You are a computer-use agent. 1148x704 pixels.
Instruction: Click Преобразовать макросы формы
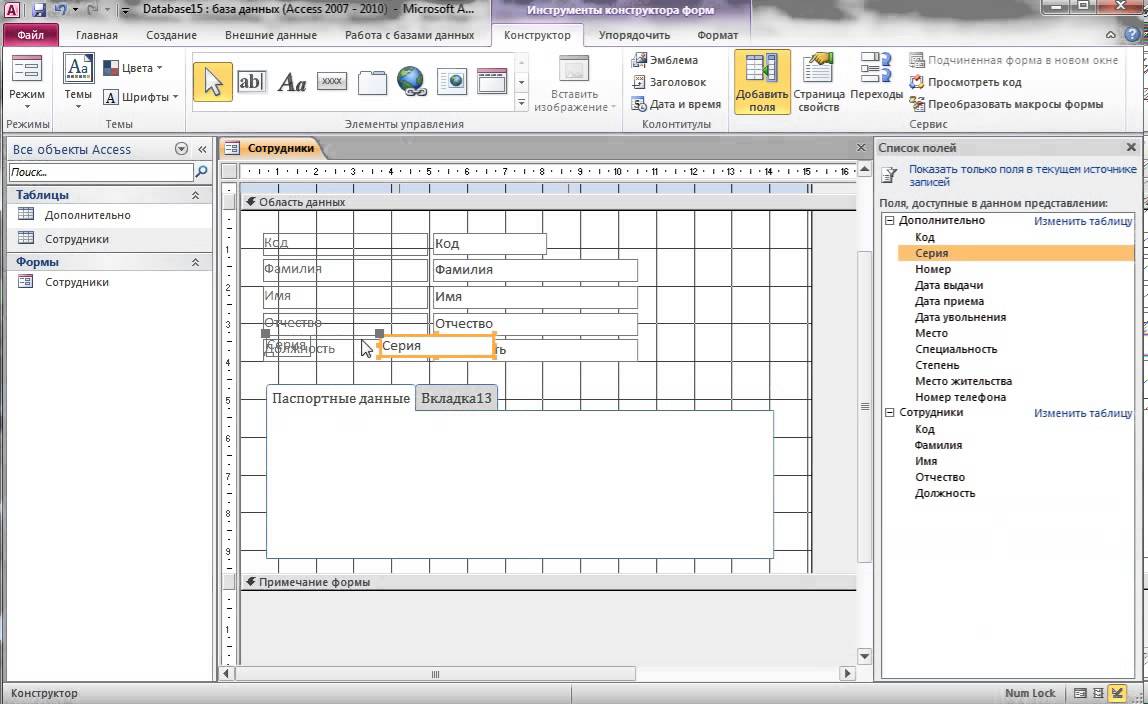1007,104
